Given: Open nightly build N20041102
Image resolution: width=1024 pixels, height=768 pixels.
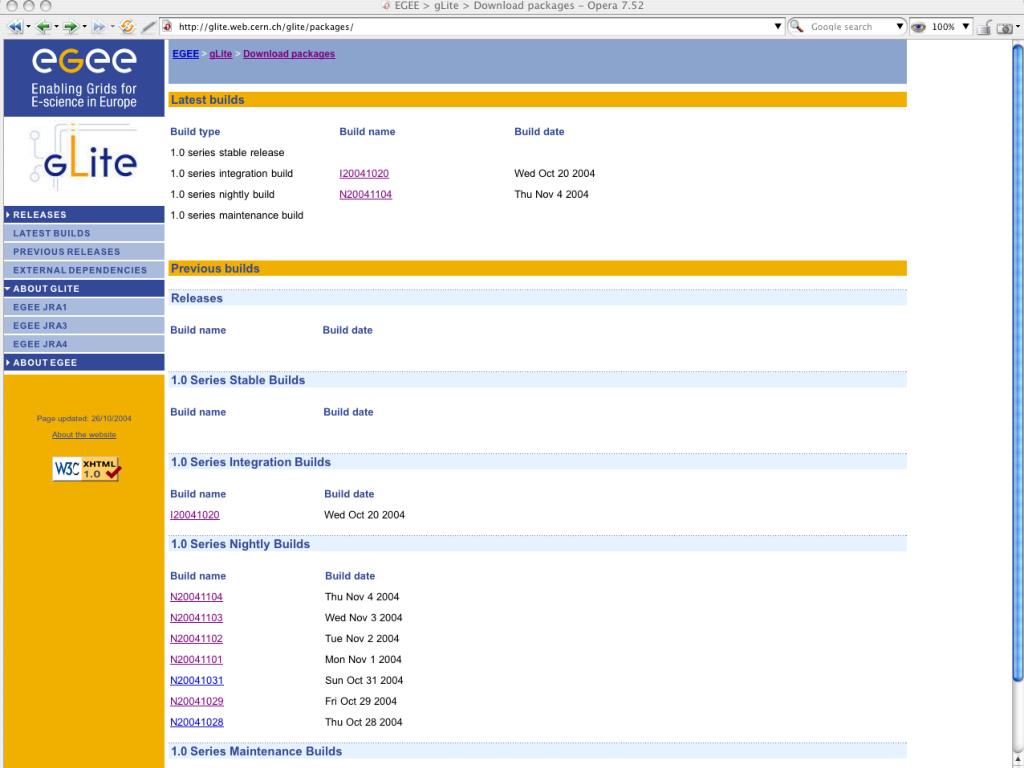Looking at the screenshot, I should (x=196, y=639).
